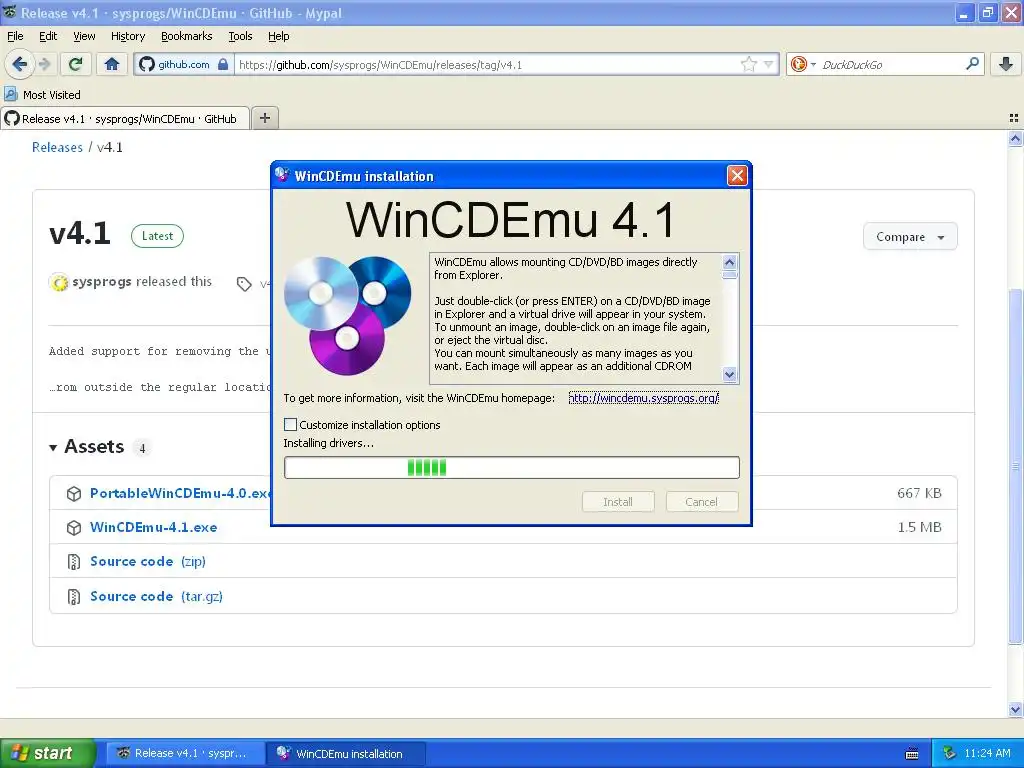Open the wincdemu.sysprogs.org homepage link
Image resolution: width=1024 pixels, height=768 pixels.
pyautogui.click(x=643, y=398)
